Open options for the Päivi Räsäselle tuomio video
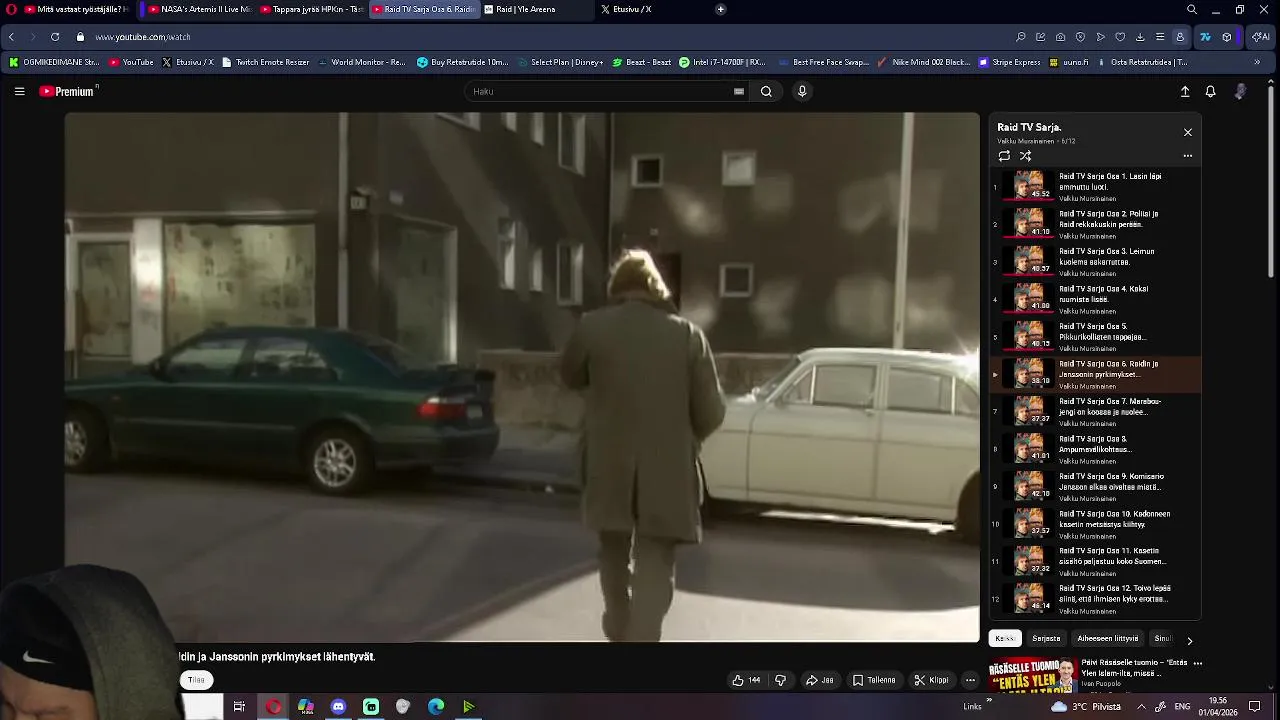Image resolution: width=1280 pixels, height=720 pixels. [x=1198, y=663]
